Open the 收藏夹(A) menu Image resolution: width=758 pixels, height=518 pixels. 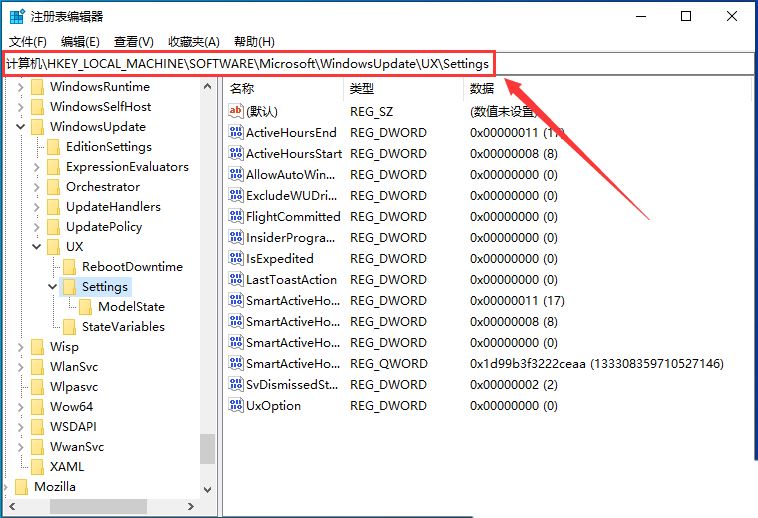194,42
